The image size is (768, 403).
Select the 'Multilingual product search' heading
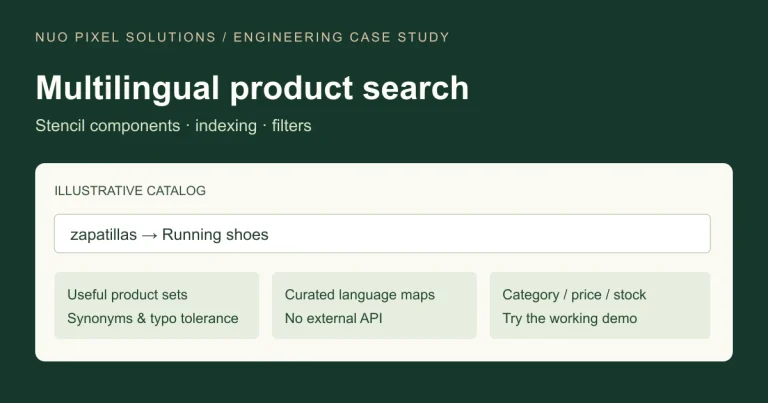pyautogui.click(x=252, y=88)
